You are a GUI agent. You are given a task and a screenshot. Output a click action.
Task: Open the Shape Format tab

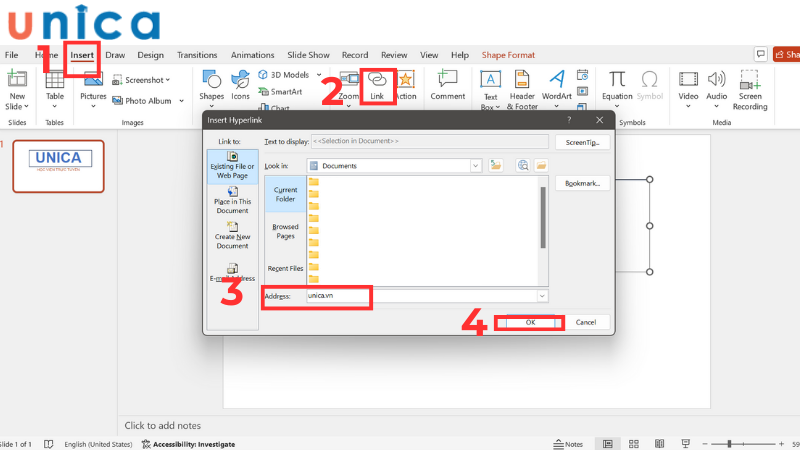click(508, 55)
